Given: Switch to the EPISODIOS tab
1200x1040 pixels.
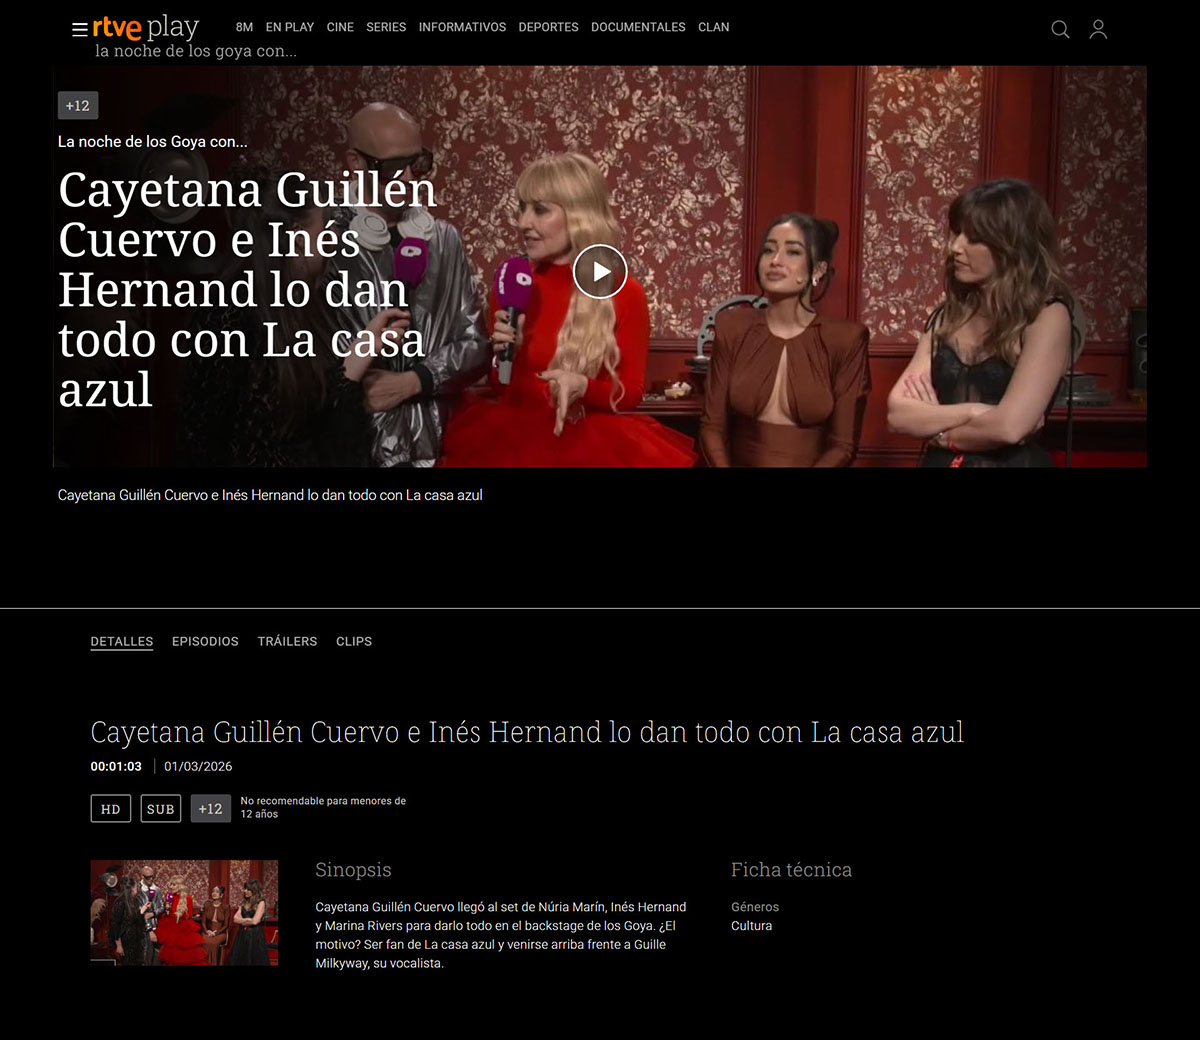Looking at the screenshot, I should [x=205, y=641].
